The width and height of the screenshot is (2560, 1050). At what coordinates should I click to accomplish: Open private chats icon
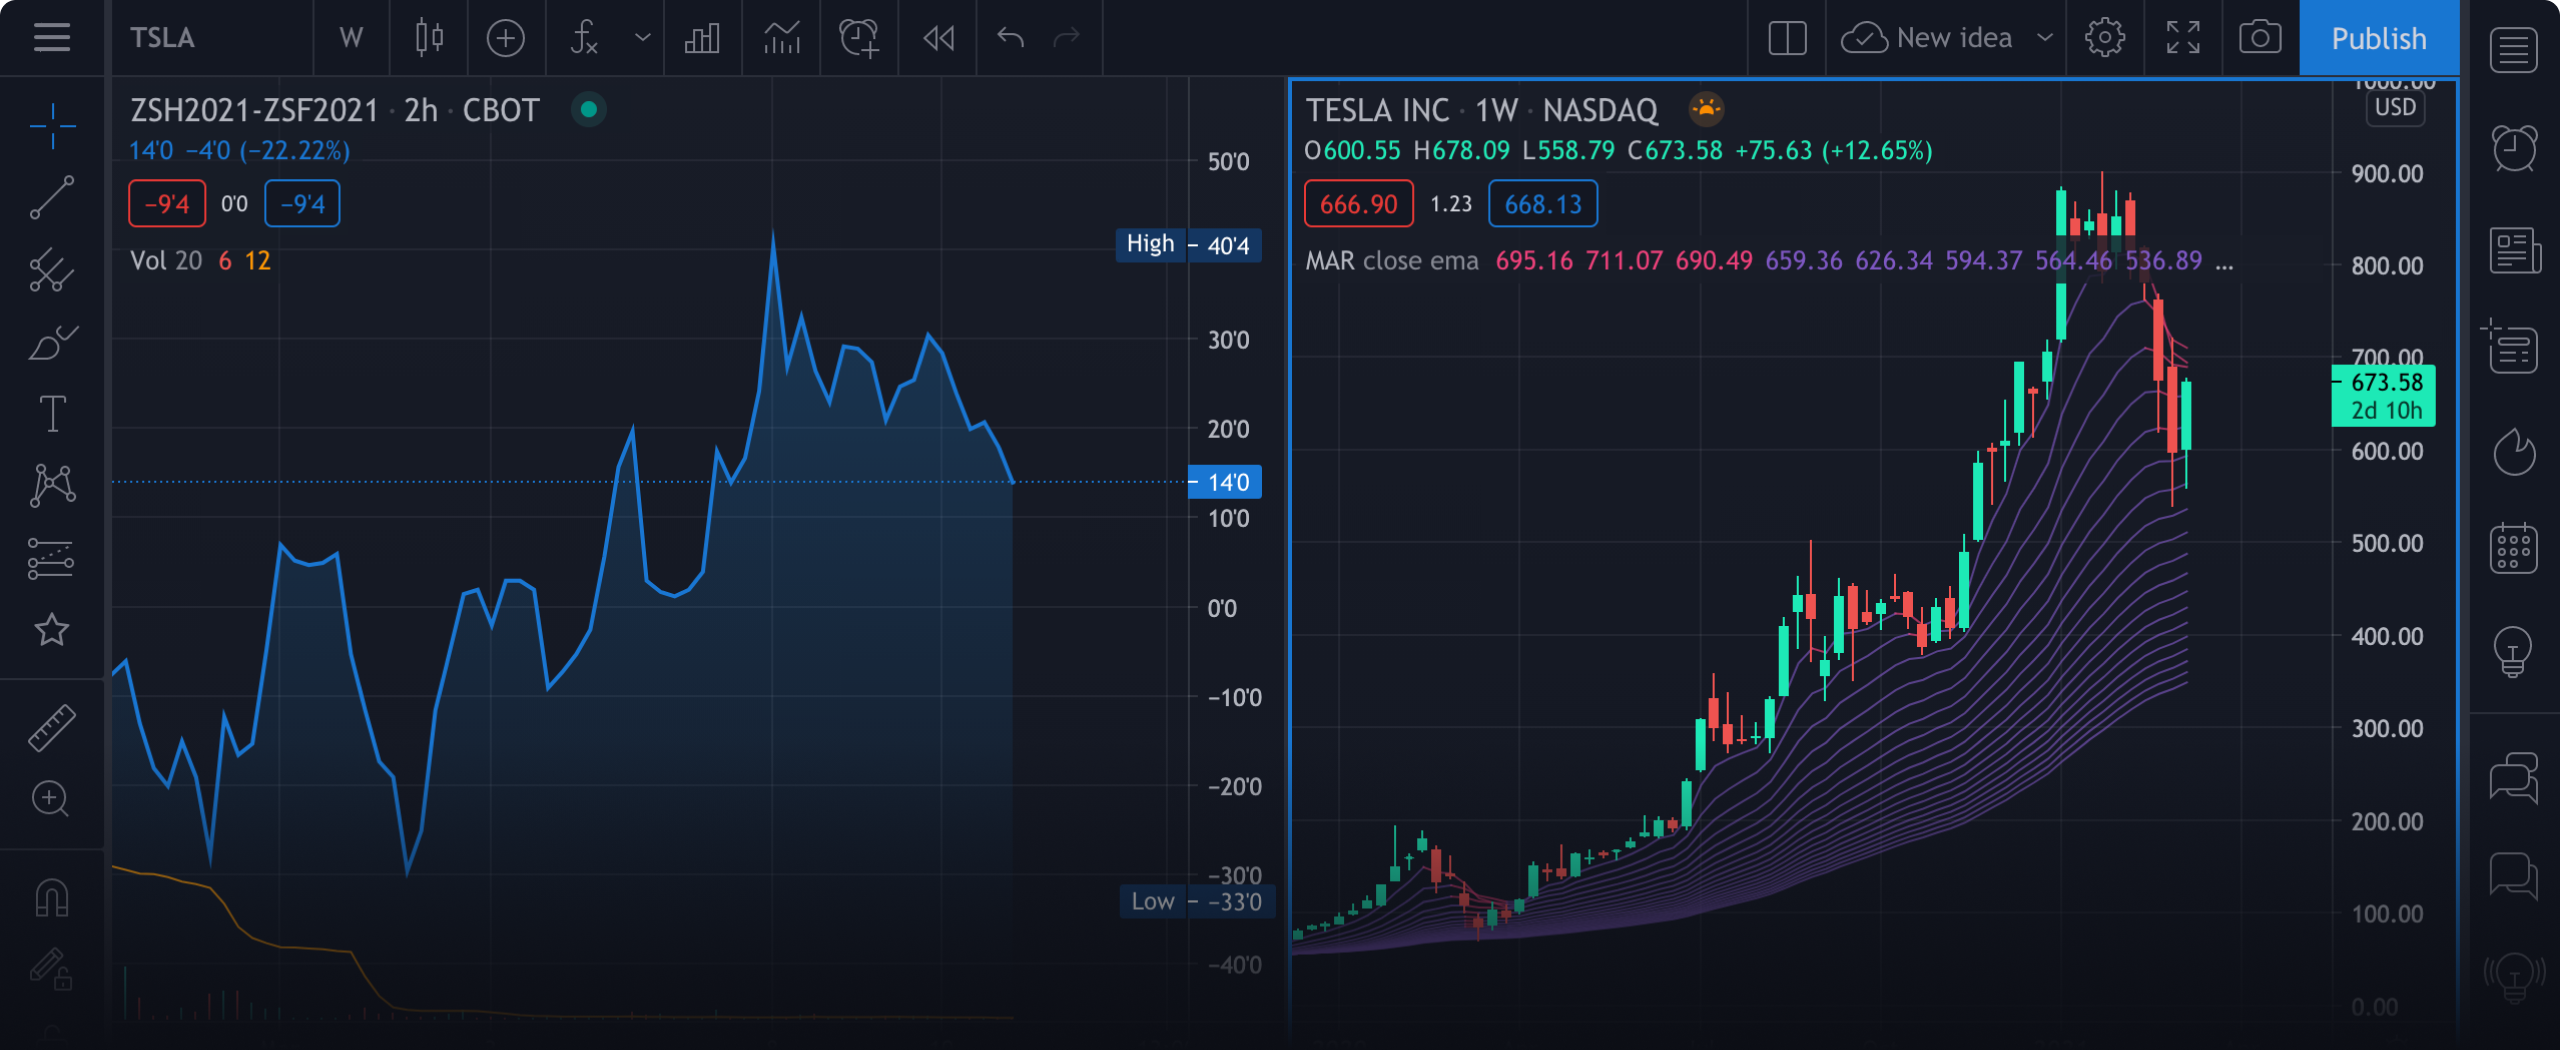tap(2514, 876)
